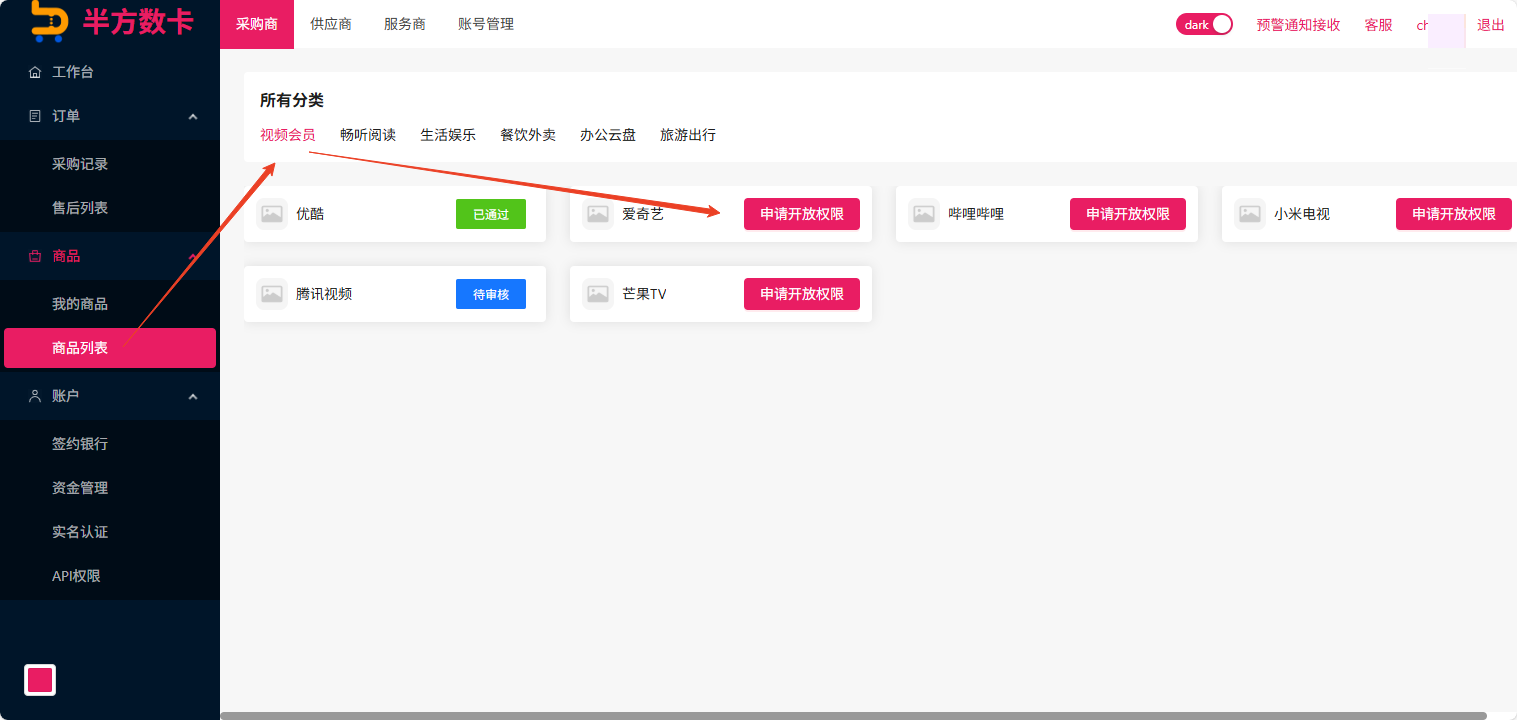Click the 芒果TV product name
The width and height of the screenshot is (1517, 720).
pyautogui.click(x=644, y=294)
